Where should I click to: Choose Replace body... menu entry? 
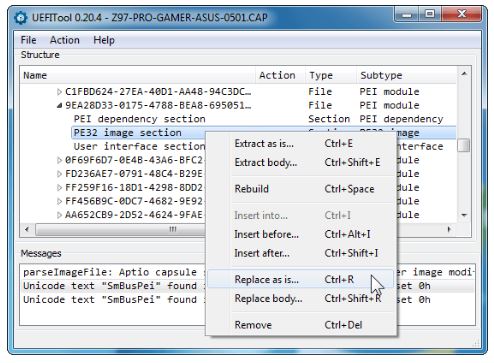pyautogui.click(x=302, y=298)
